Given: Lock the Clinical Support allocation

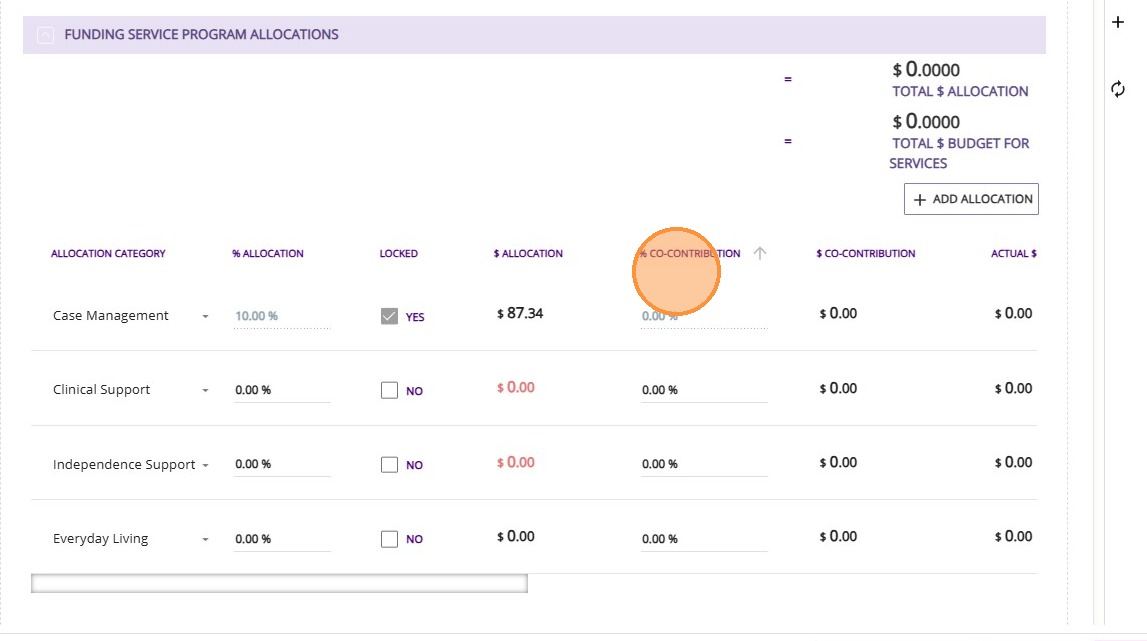Looking at the screenshot, I should [390, 390].
